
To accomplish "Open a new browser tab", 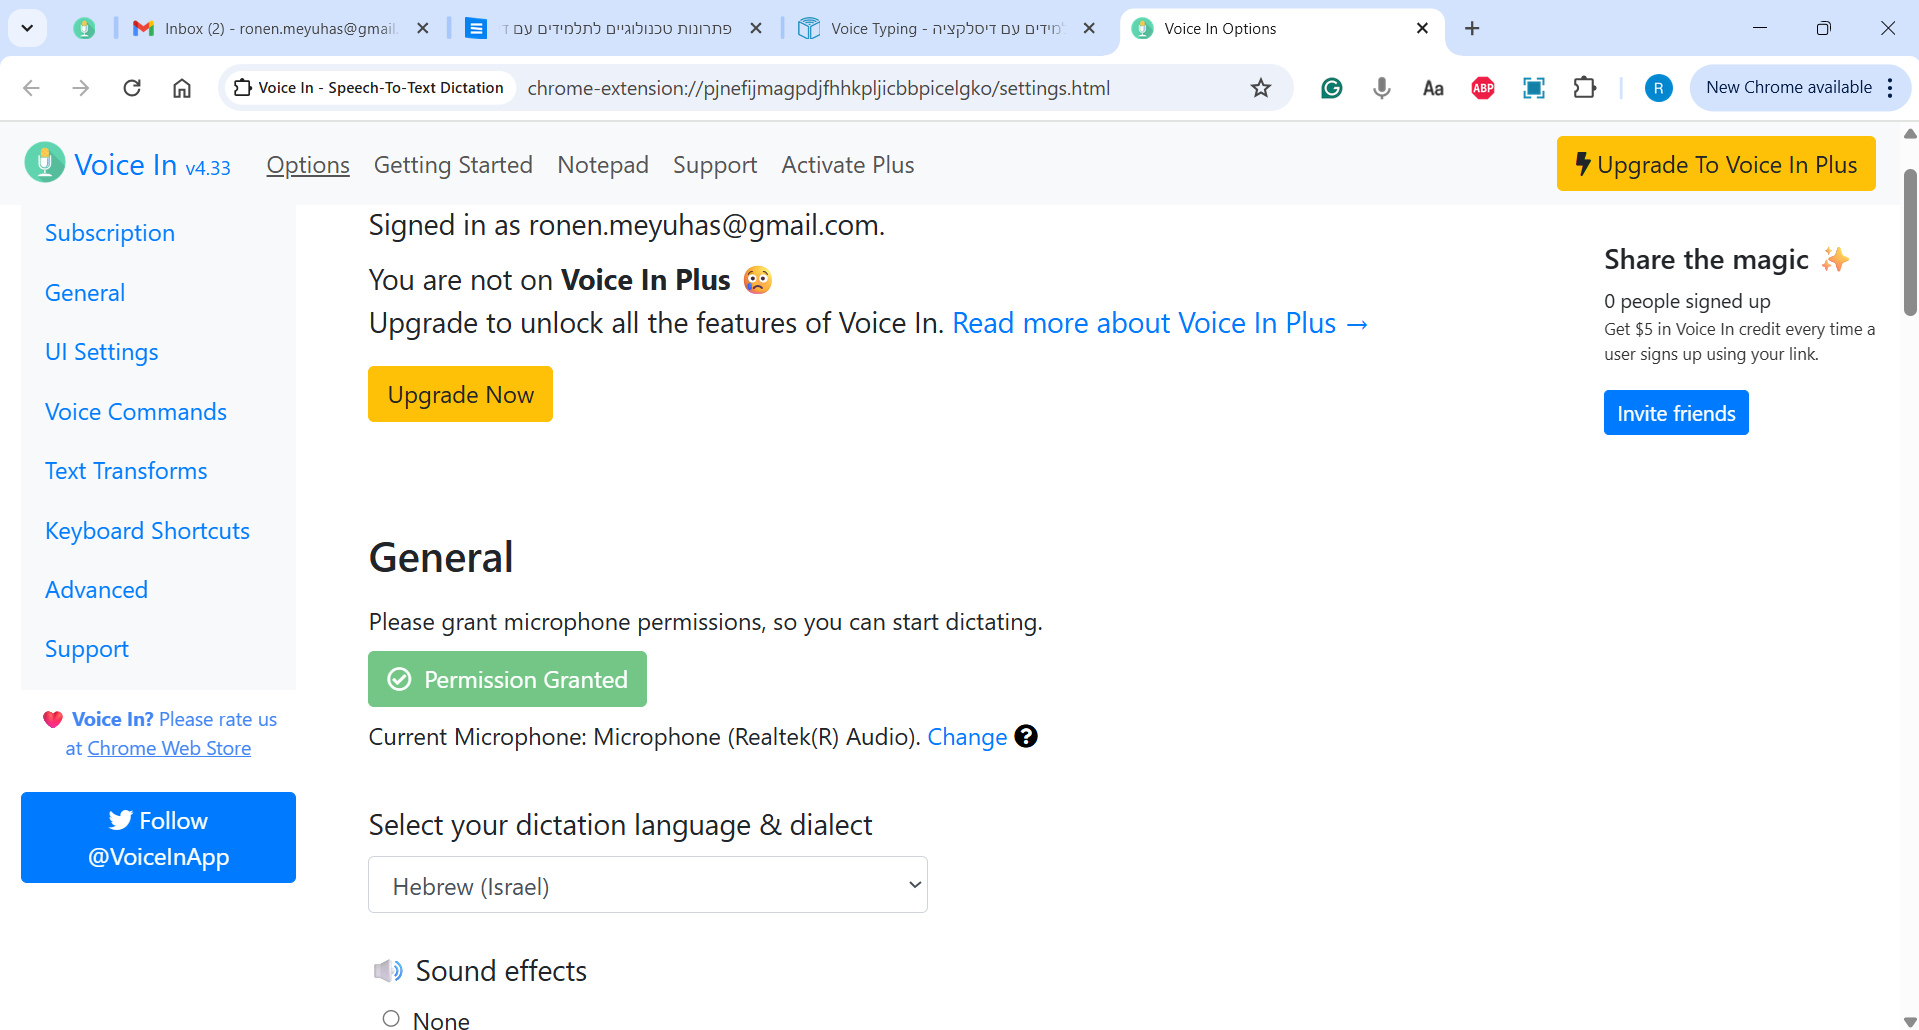I will pyautogui.click(x=1472, y=28).
